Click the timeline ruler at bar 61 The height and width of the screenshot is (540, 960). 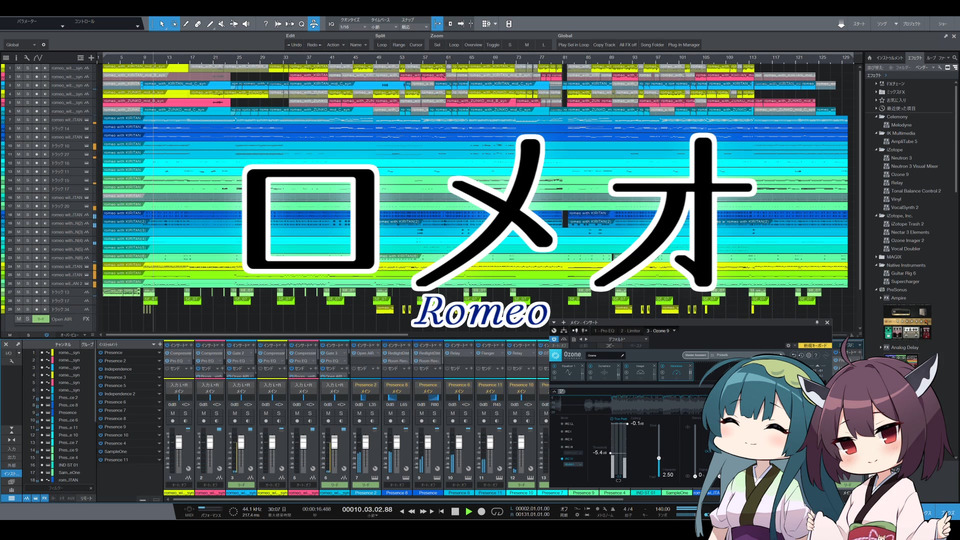tap(448, 58)
